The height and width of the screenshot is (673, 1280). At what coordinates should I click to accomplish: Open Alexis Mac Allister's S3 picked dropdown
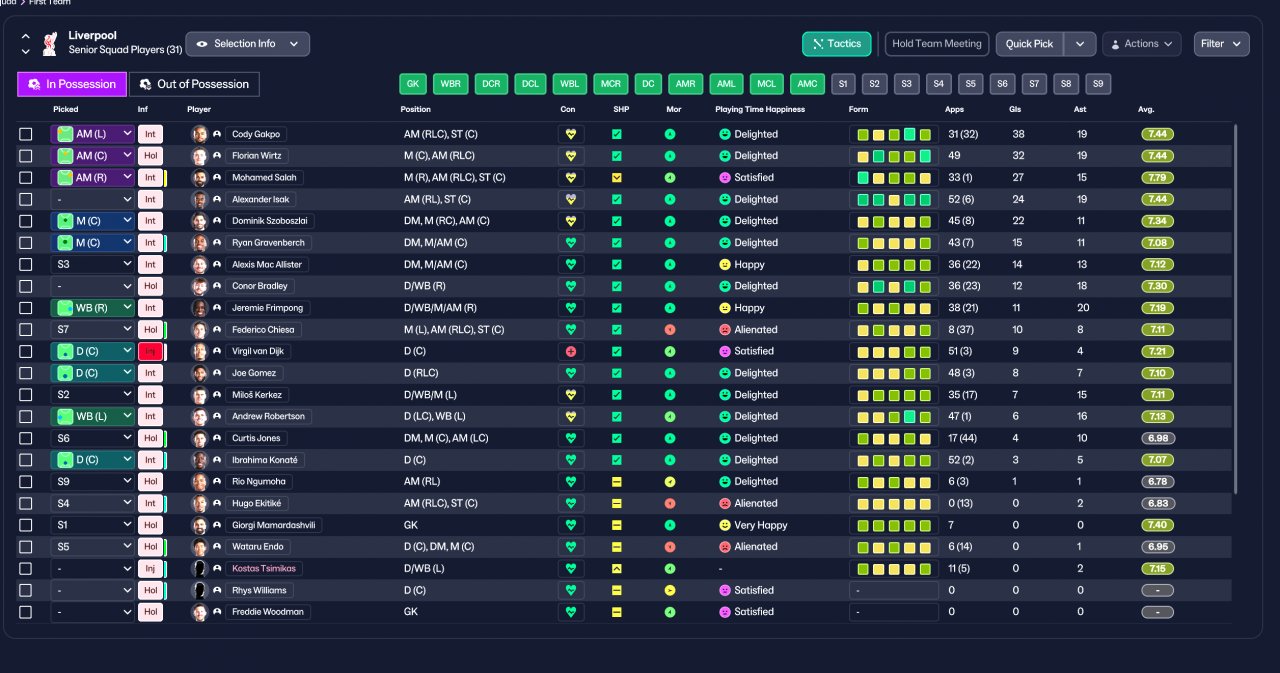93,265
